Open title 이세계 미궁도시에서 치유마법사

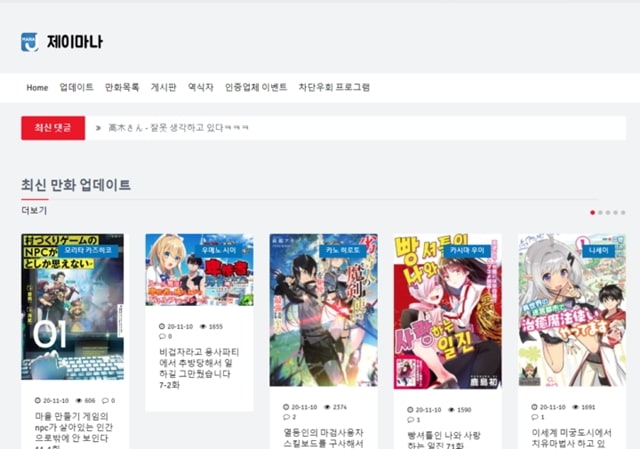point(571,438)
